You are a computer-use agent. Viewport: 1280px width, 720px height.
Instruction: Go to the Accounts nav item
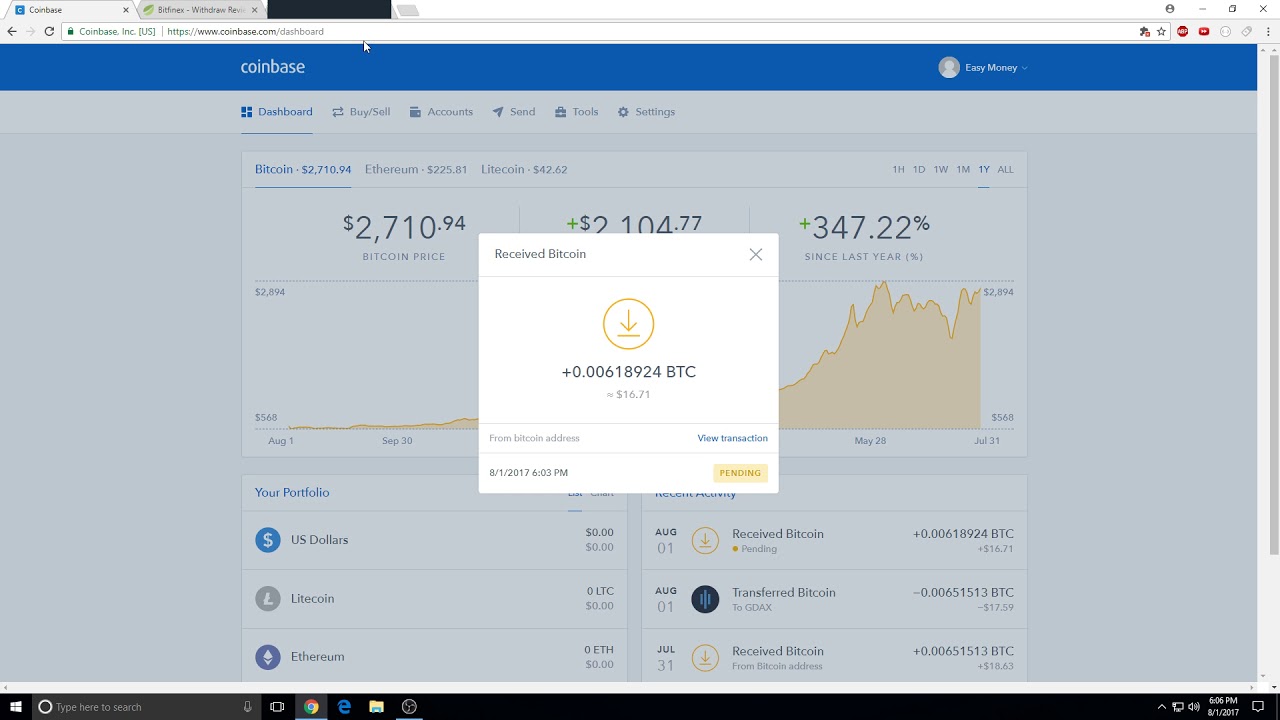[x=441, y=112]
